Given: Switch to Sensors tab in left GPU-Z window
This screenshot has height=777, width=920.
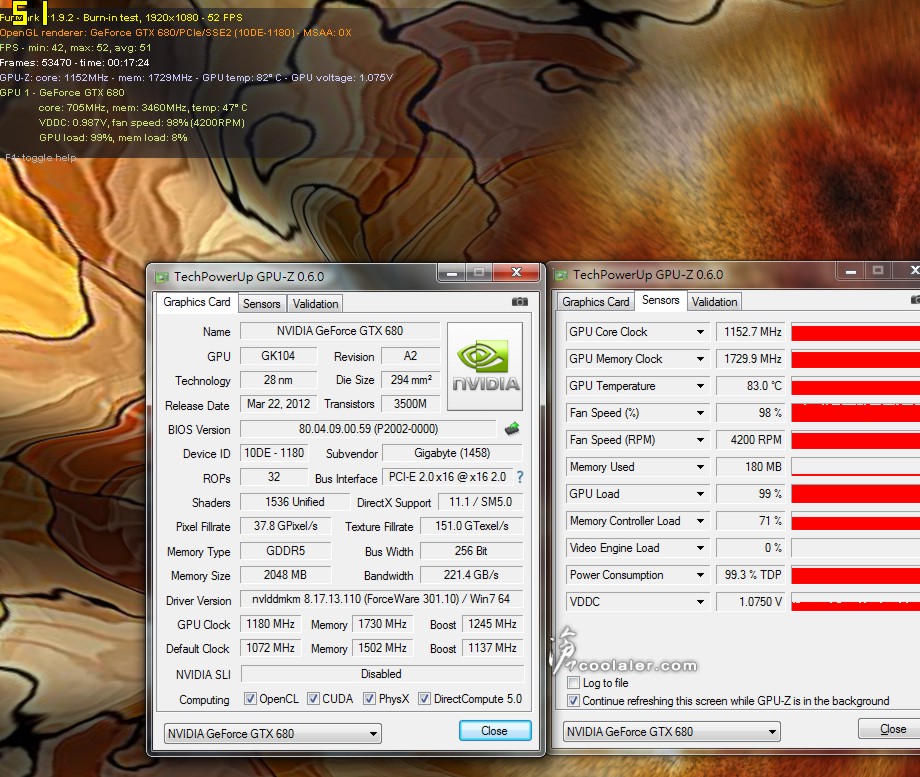Looking at the screenshot, I should 262,304.
